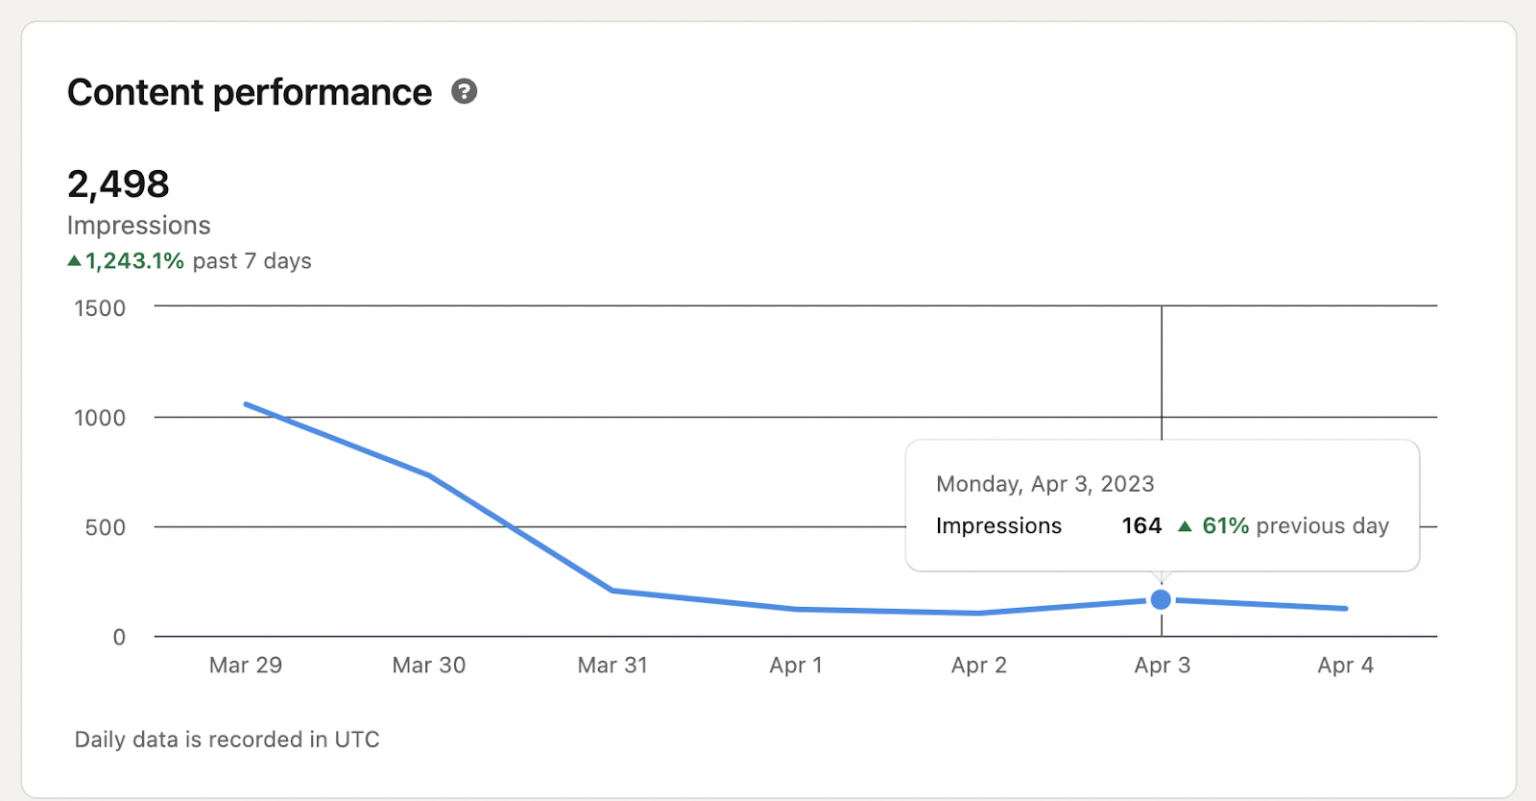Click the Impressions label under the total
The image size is (1536, 801).
tap(139, 226)
